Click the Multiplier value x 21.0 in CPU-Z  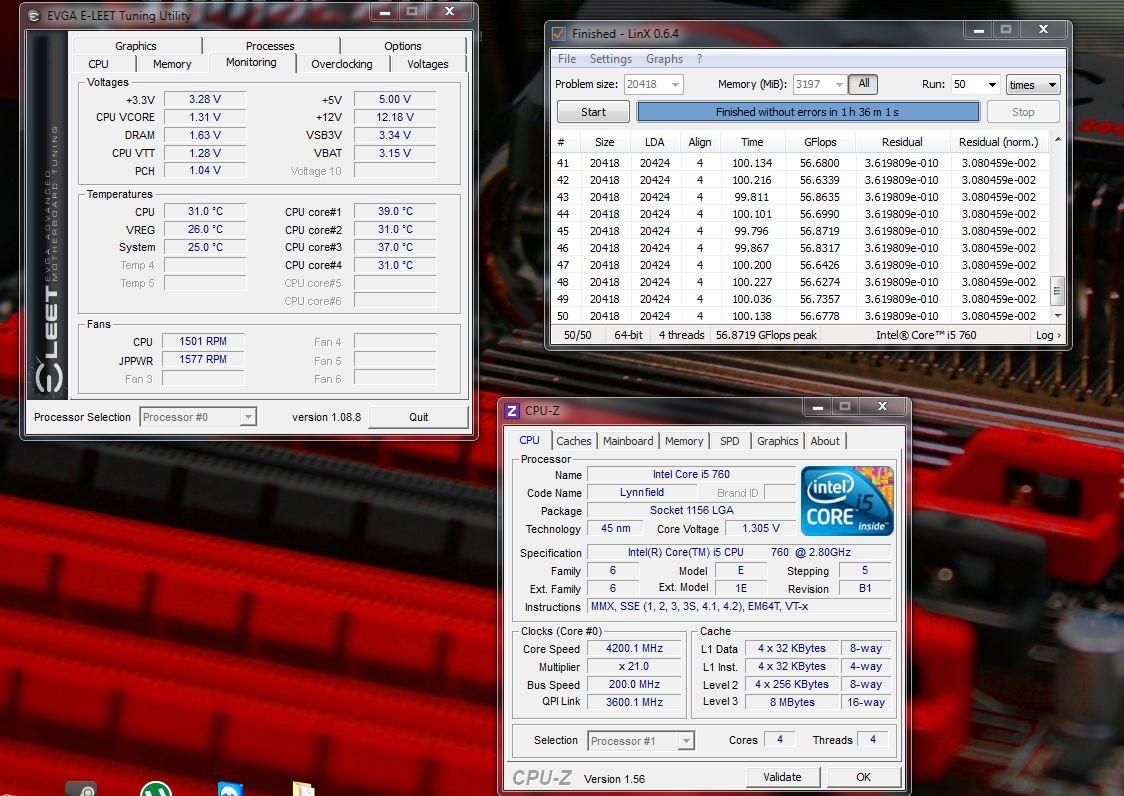pos(634,666)
